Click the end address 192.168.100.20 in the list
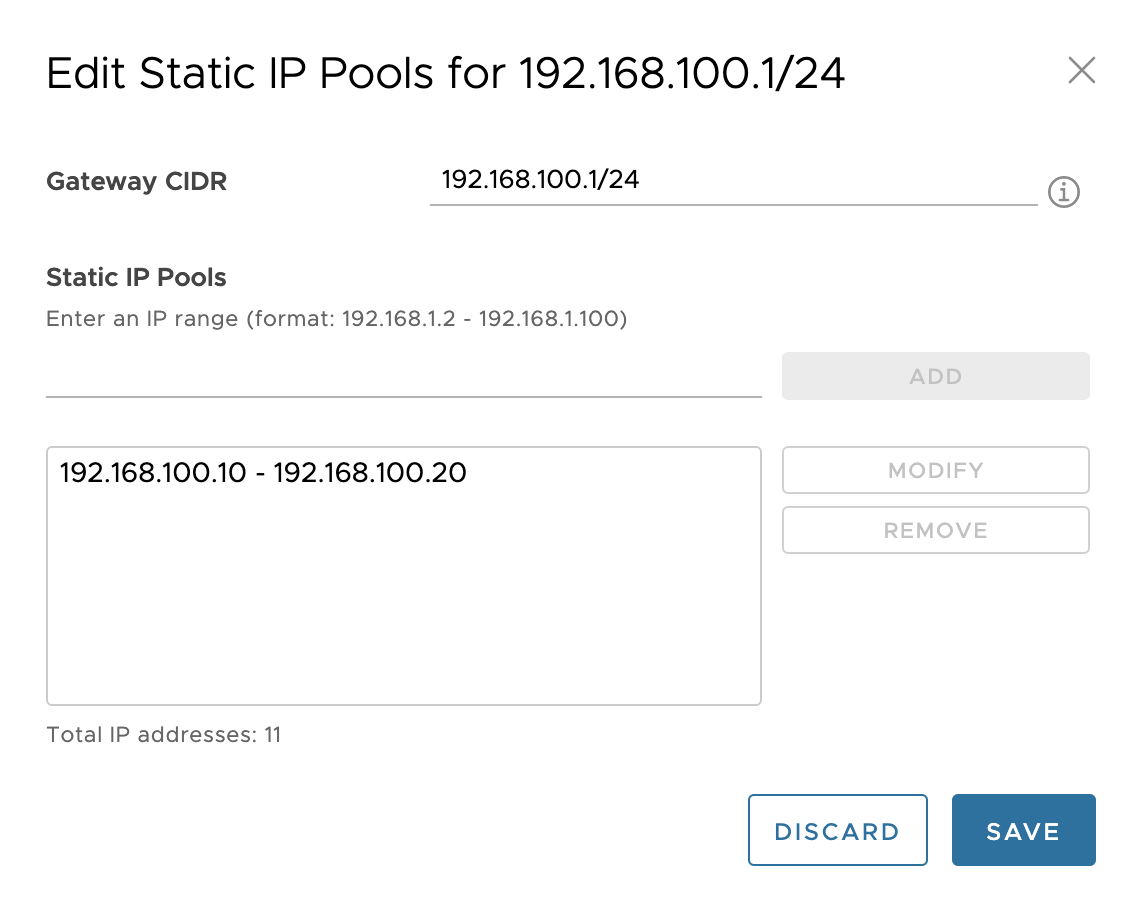This screenshot has width=1138, height=908. (x=370, y=472)
